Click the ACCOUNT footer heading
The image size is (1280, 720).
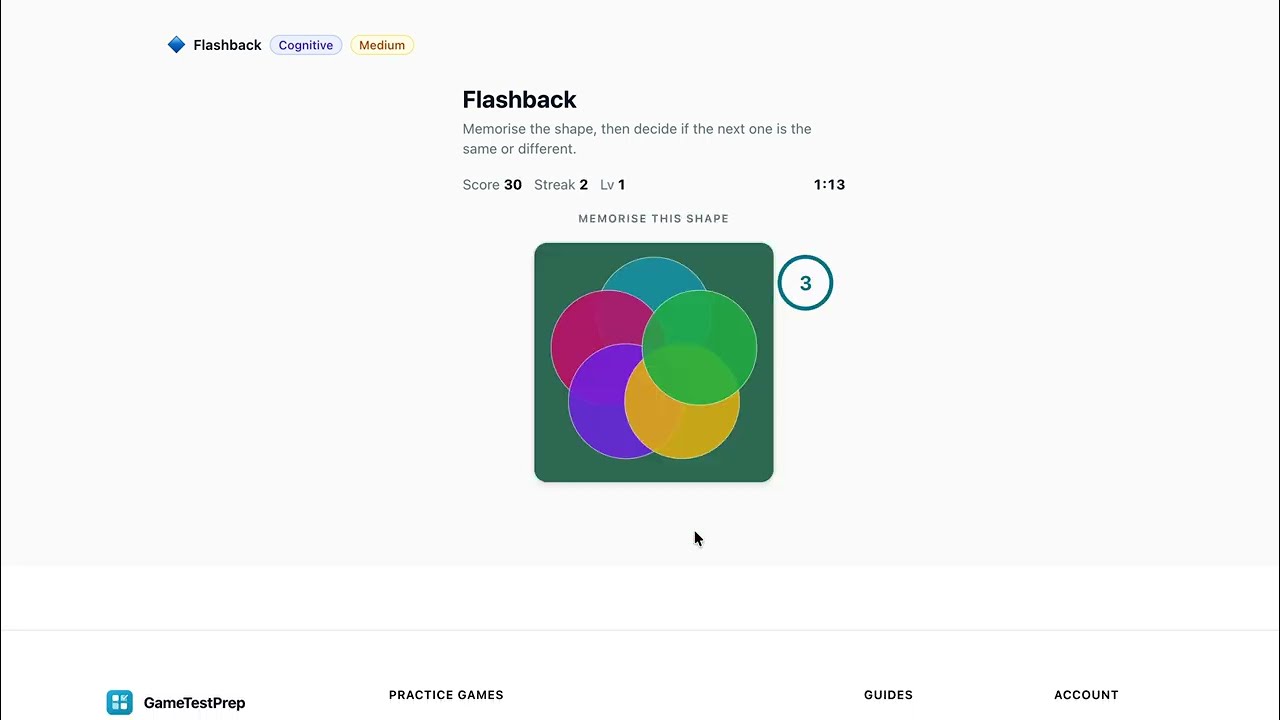pyautogui.click(x=1086, y=695)
